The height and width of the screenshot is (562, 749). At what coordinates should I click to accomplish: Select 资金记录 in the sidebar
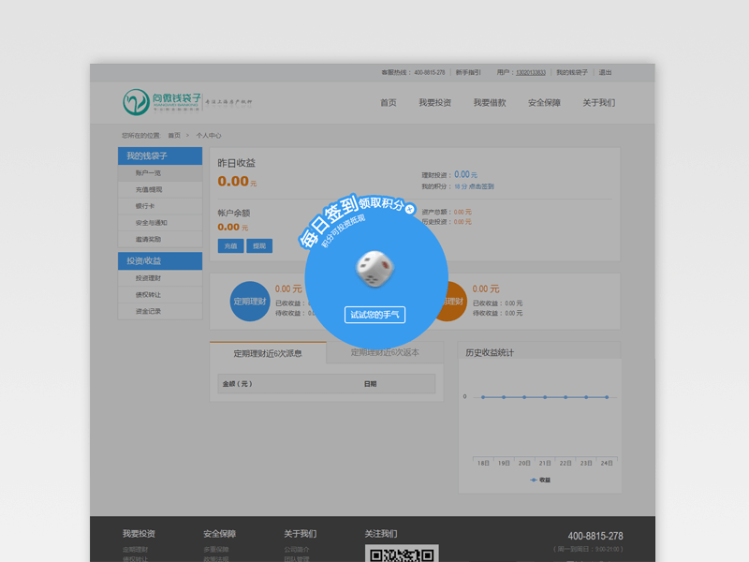pos(160,311)
